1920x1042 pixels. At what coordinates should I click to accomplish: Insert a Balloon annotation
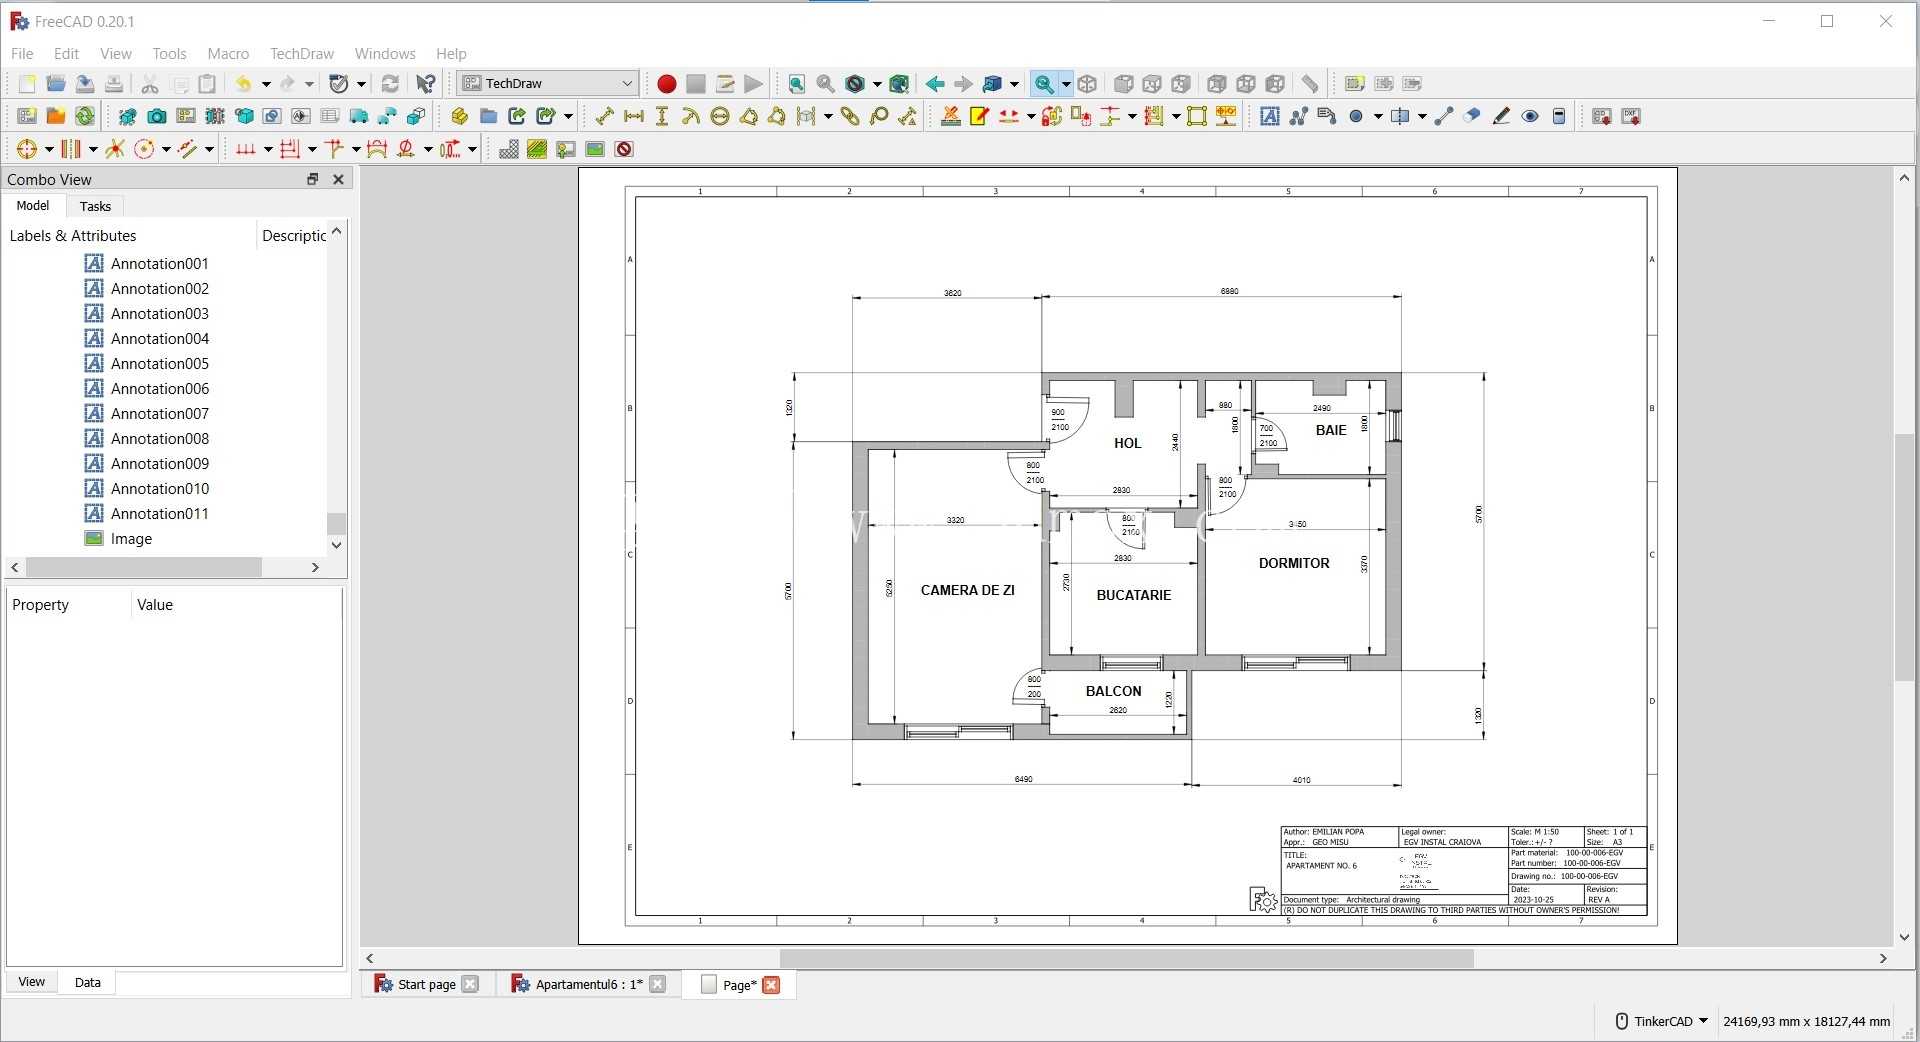pos(879,116)
